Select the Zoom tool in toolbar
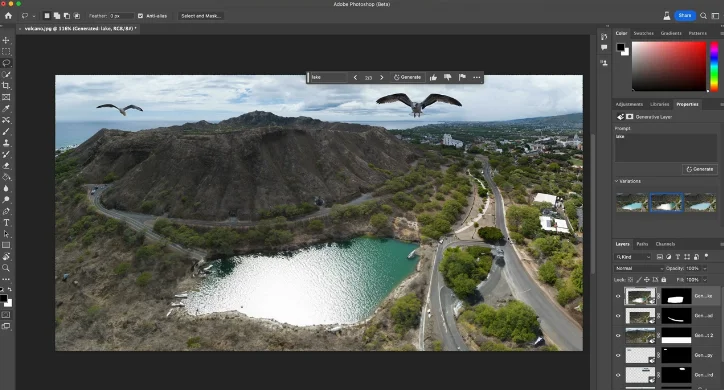 (6, 268)
